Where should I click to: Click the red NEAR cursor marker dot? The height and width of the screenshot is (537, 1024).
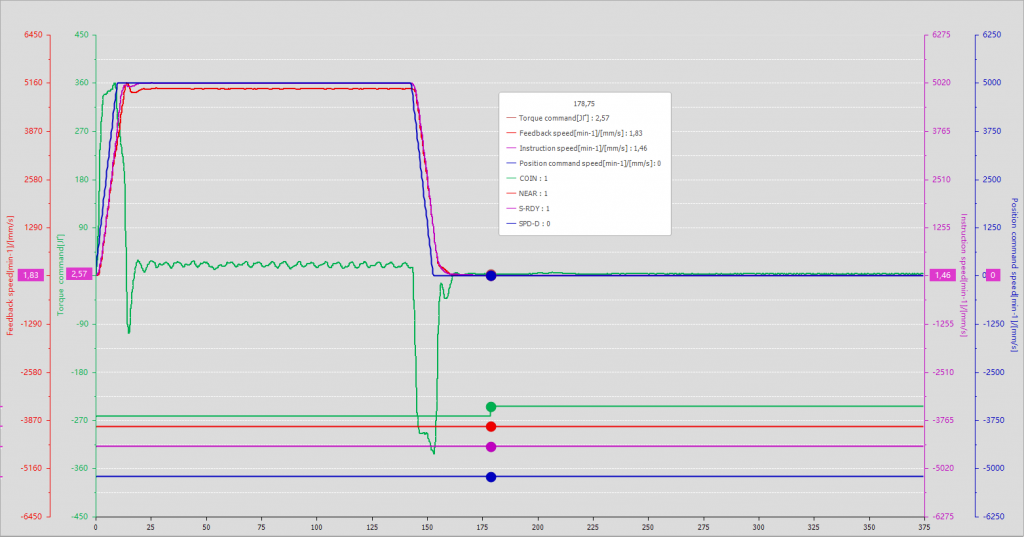(x=491, y=427)
